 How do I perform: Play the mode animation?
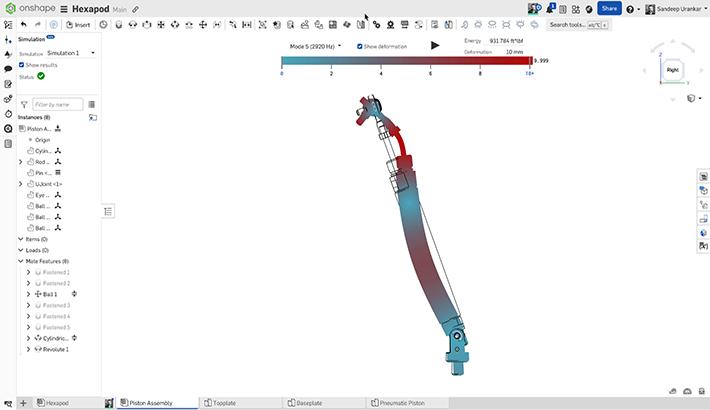click(x=435, y=45)
